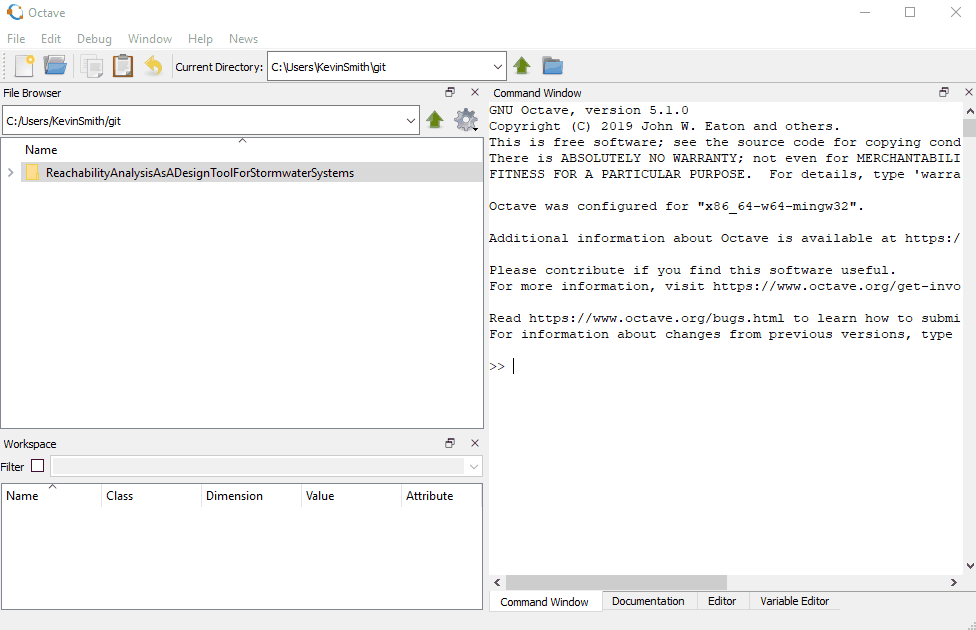This screenshot has width=976, height=630.
Task: Open the Window menu
Action: pyautogui.click(x=150, y=39)
